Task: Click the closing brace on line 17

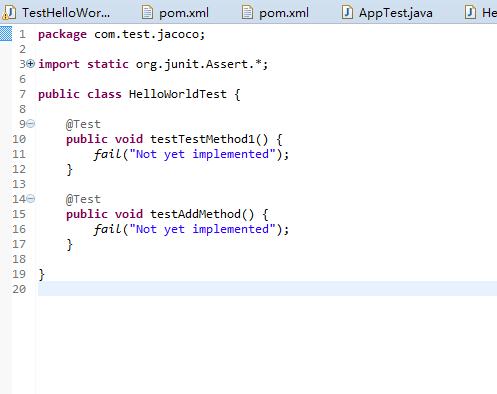Action: pyautogui.click(x=69, y=244)
